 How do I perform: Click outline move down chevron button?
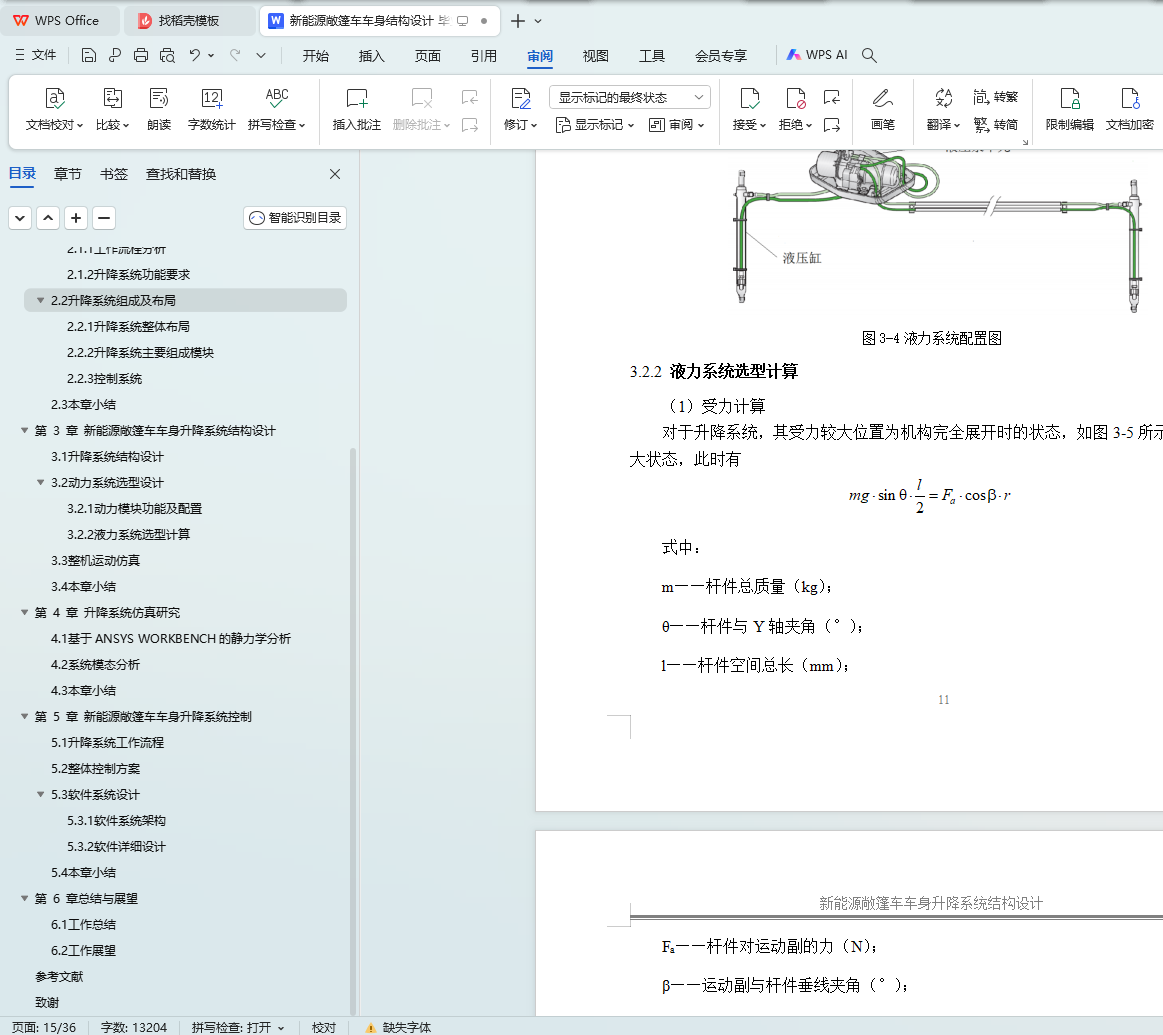(x=20, y=217)
